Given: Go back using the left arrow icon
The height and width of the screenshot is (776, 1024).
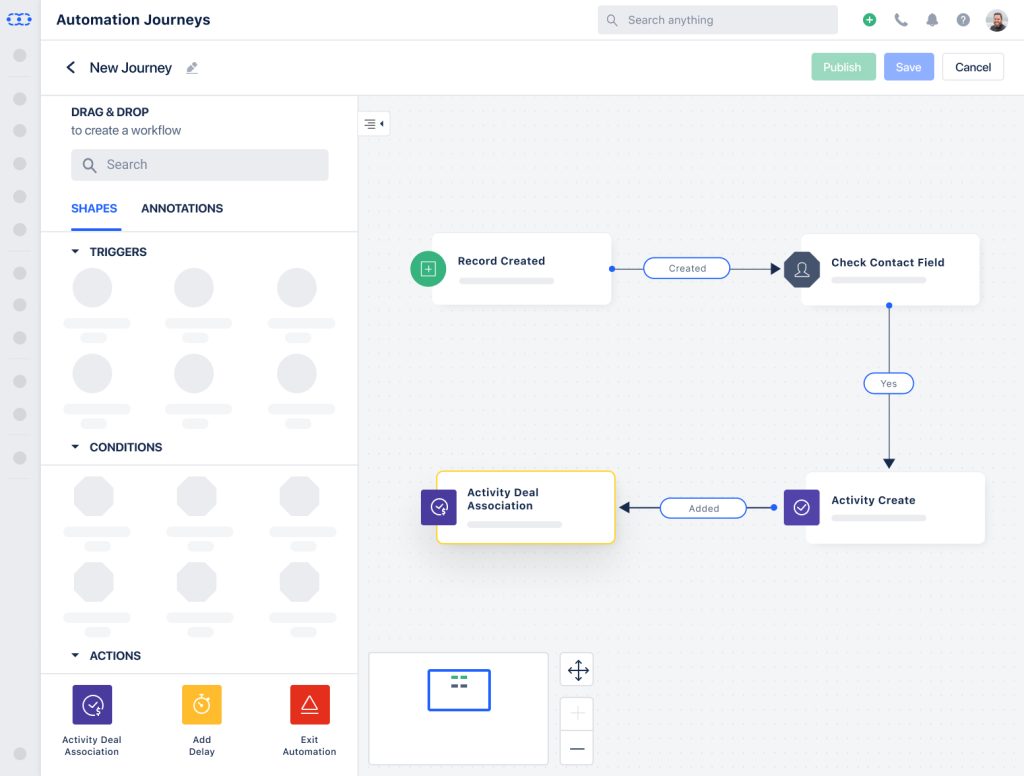Looking at the screenshot, I should [71, 68].
